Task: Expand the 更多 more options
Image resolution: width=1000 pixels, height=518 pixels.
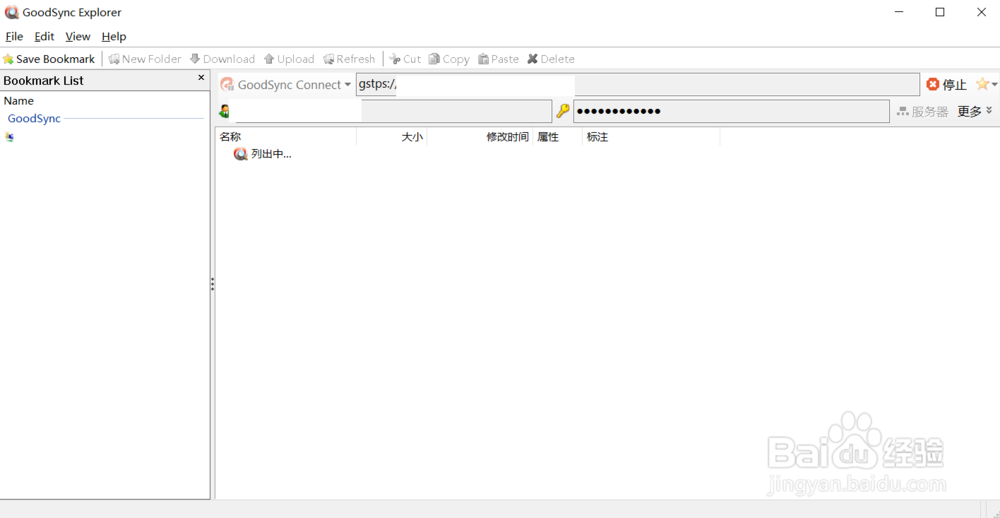Action: 974,112
